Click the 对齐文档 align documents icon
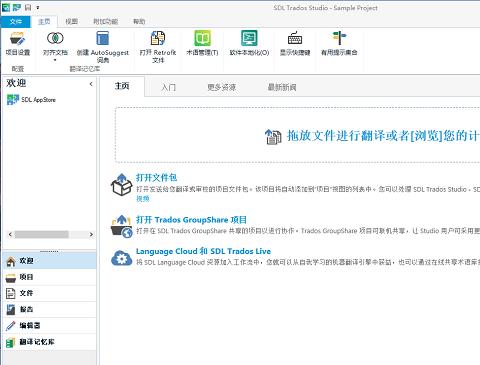 coord(55,39)
